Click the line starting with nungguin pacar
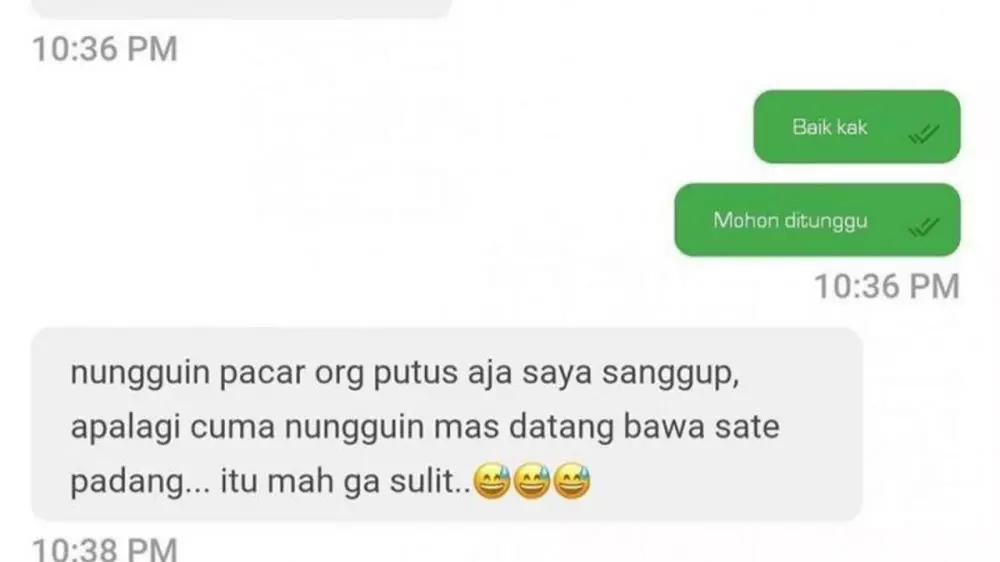The height and width of the screenshot is (562, 1000). [404, 373]
